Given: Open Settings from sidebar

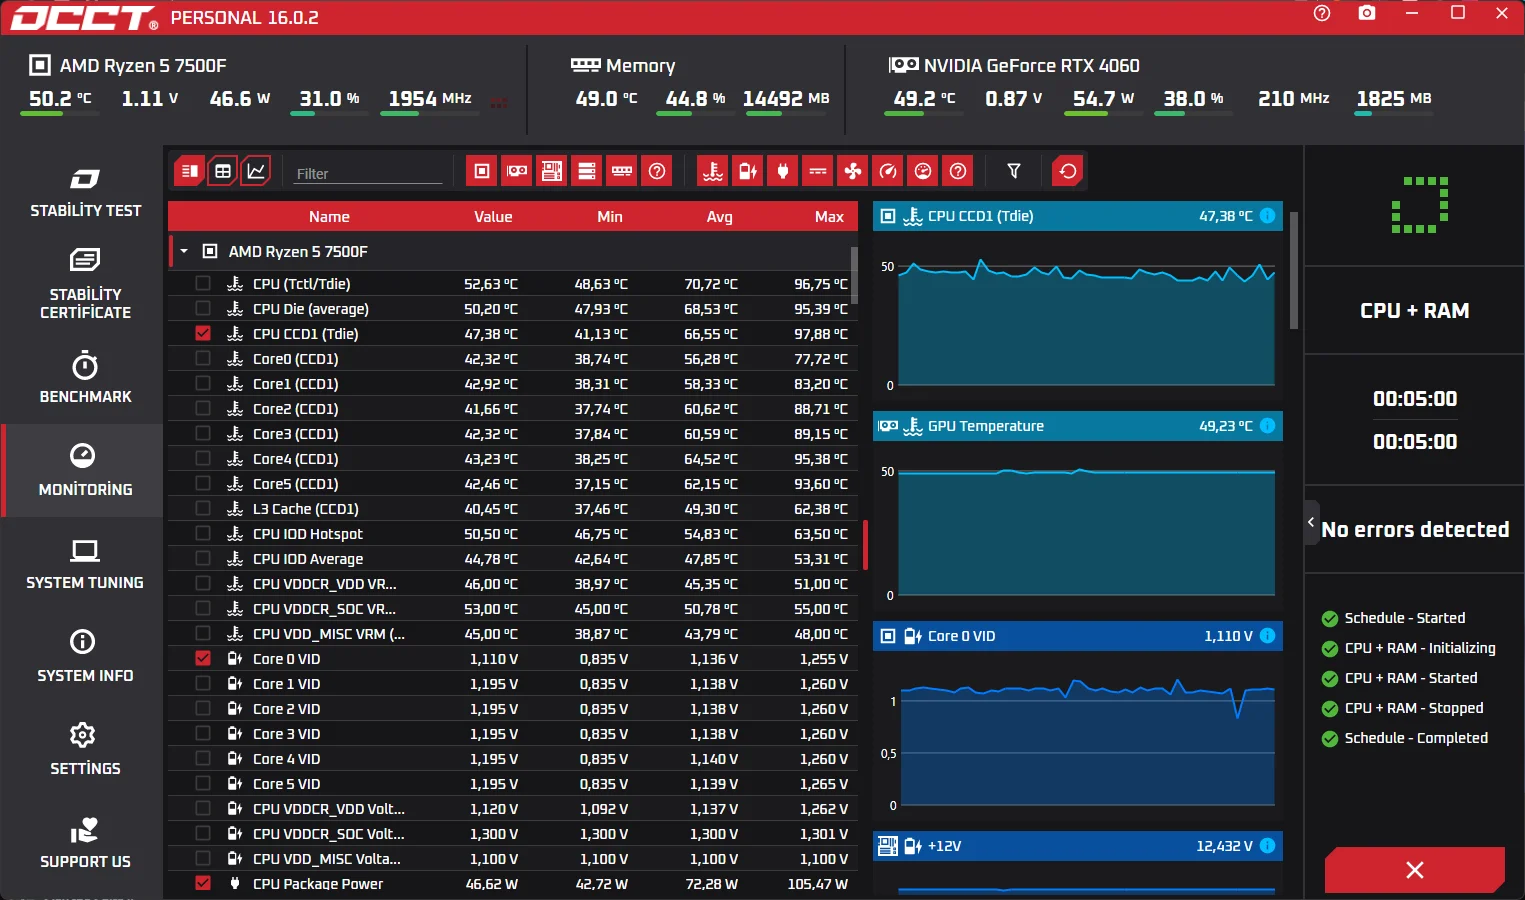Looking at the screenshot, I should click(85, 750).
